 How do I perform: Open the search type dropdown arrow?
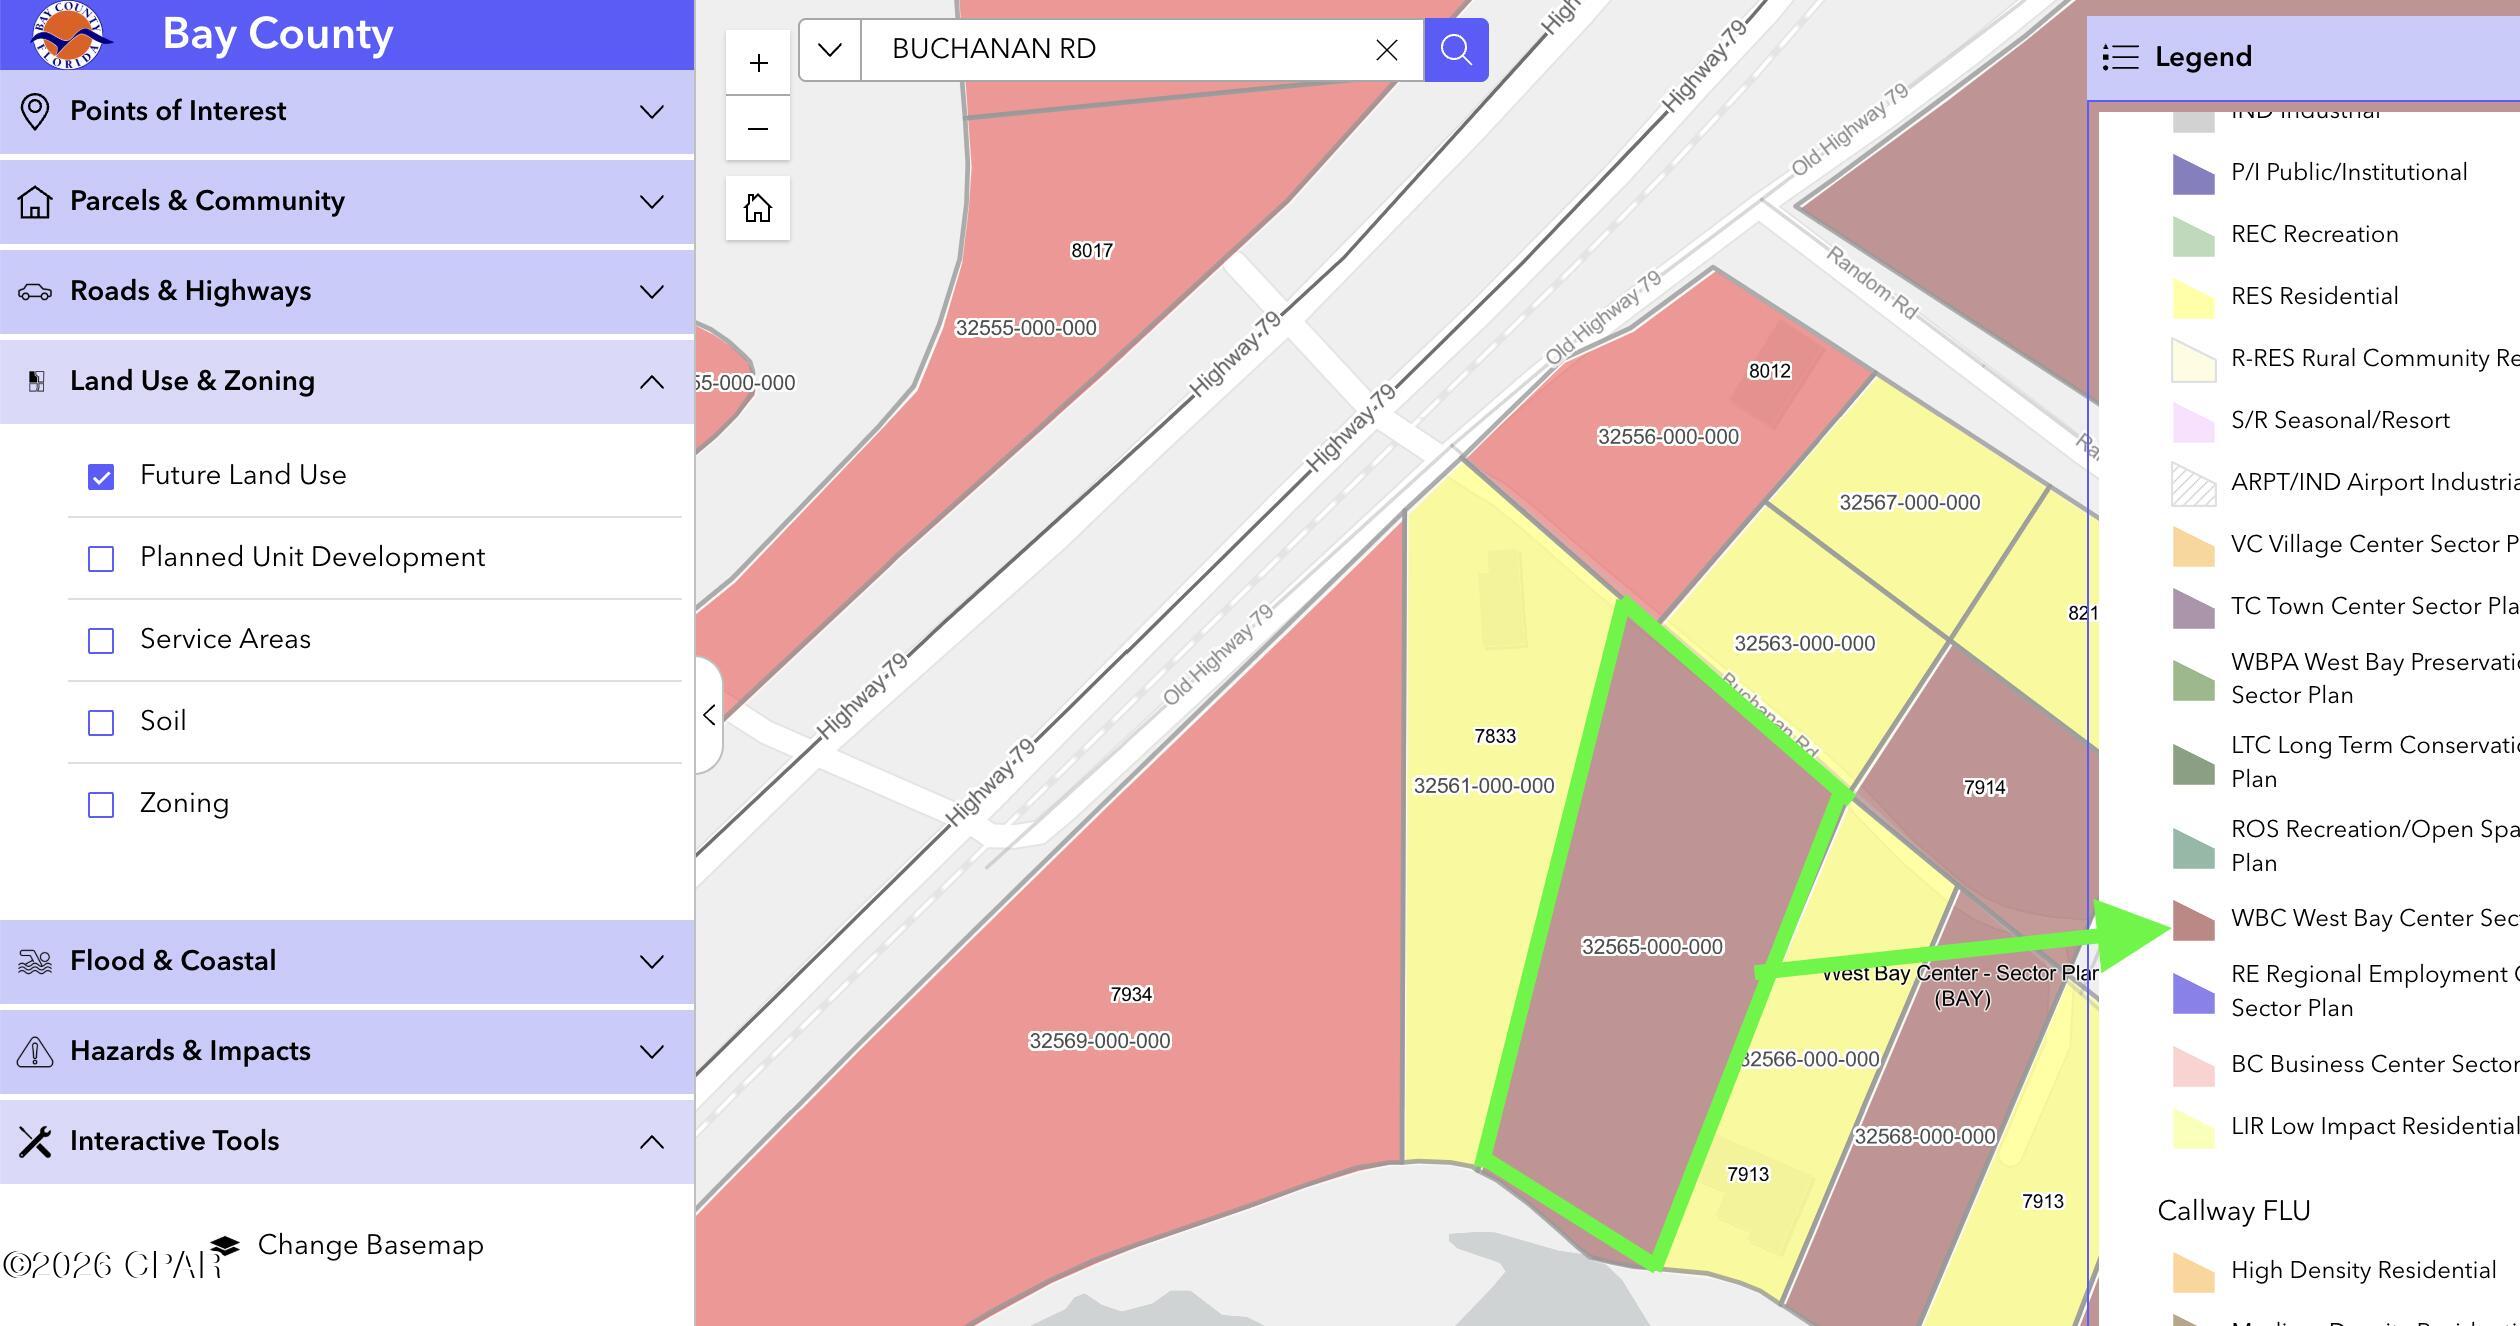pyautogui.click(x=828, y=49)
